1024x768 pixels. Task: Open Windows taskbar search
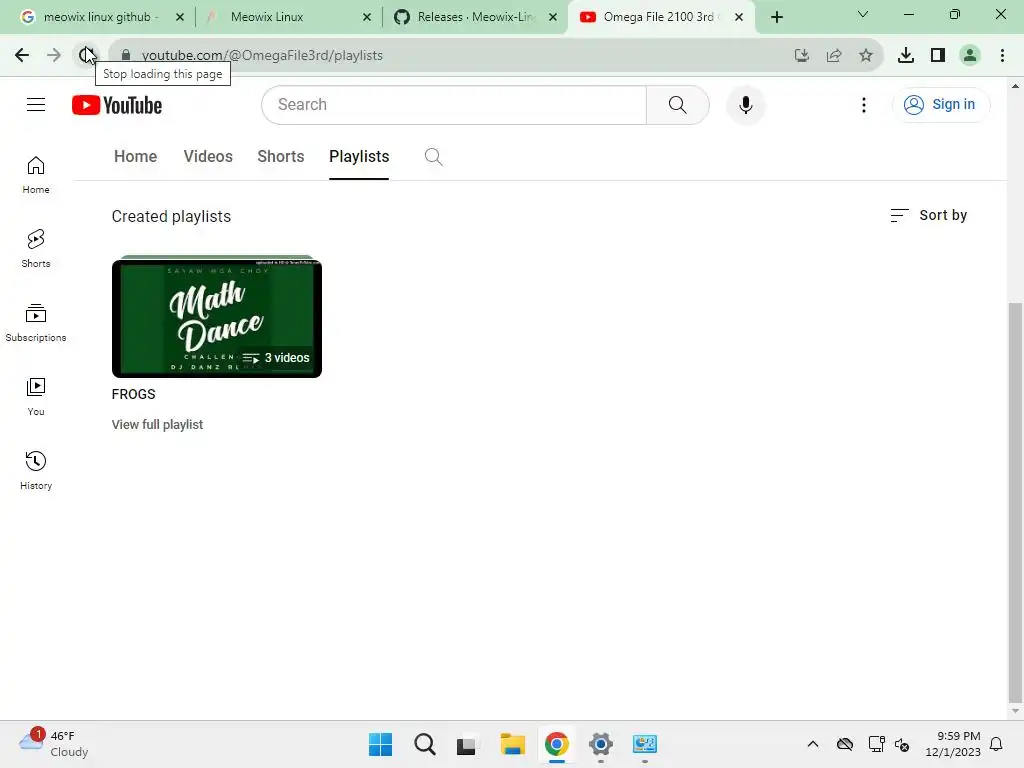tap(424, 744)
